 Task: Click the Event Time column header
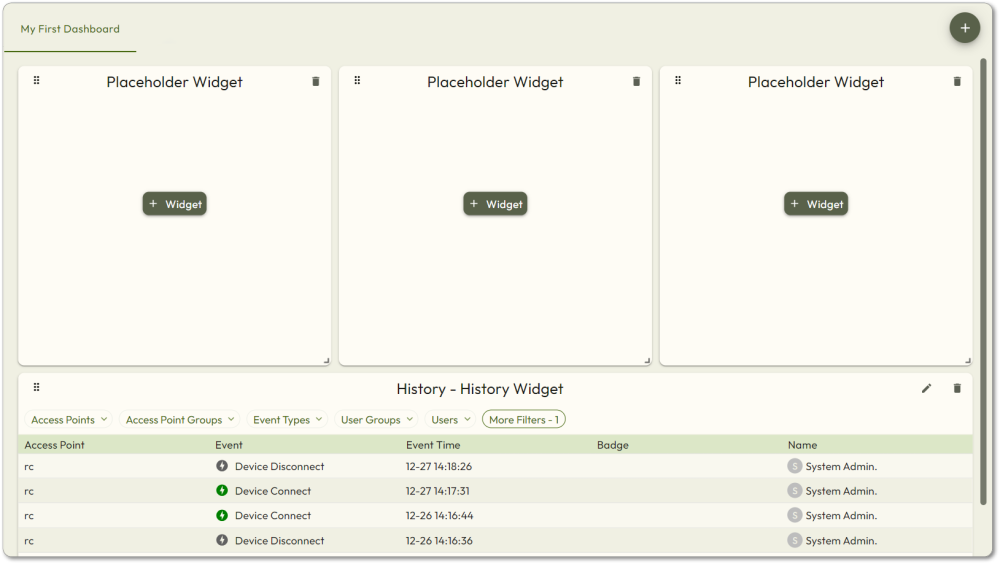[x=433, y=445]
